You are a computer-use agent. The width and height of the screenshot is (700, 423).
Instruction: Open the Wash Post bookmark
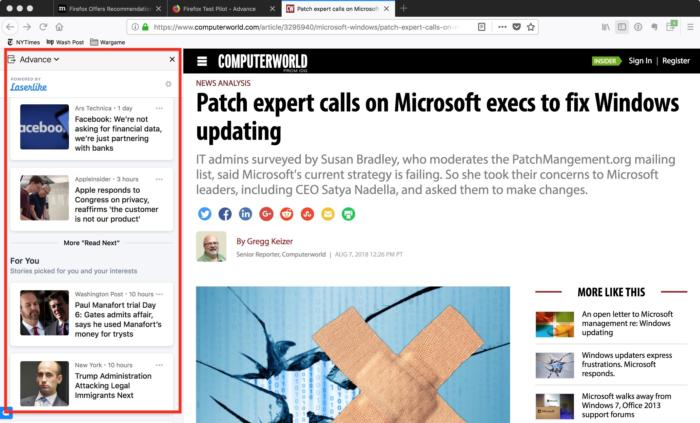point(65,42)
